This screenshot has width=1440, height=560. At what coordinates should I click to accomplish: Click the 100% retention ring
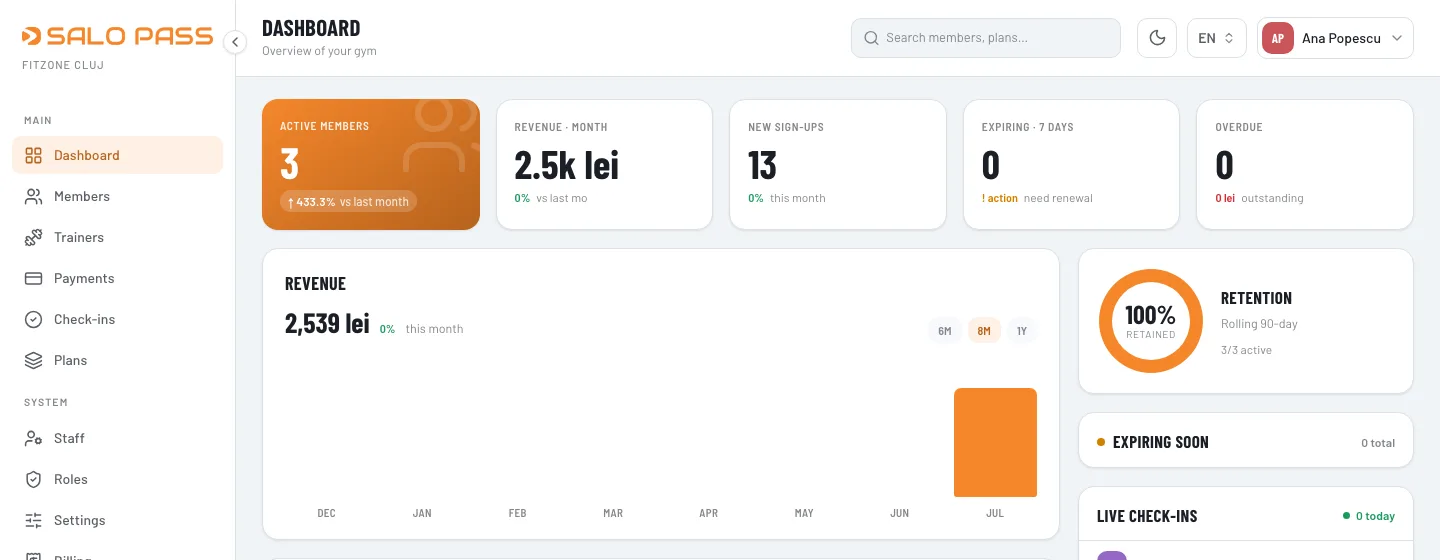(x=1151, y=321)
